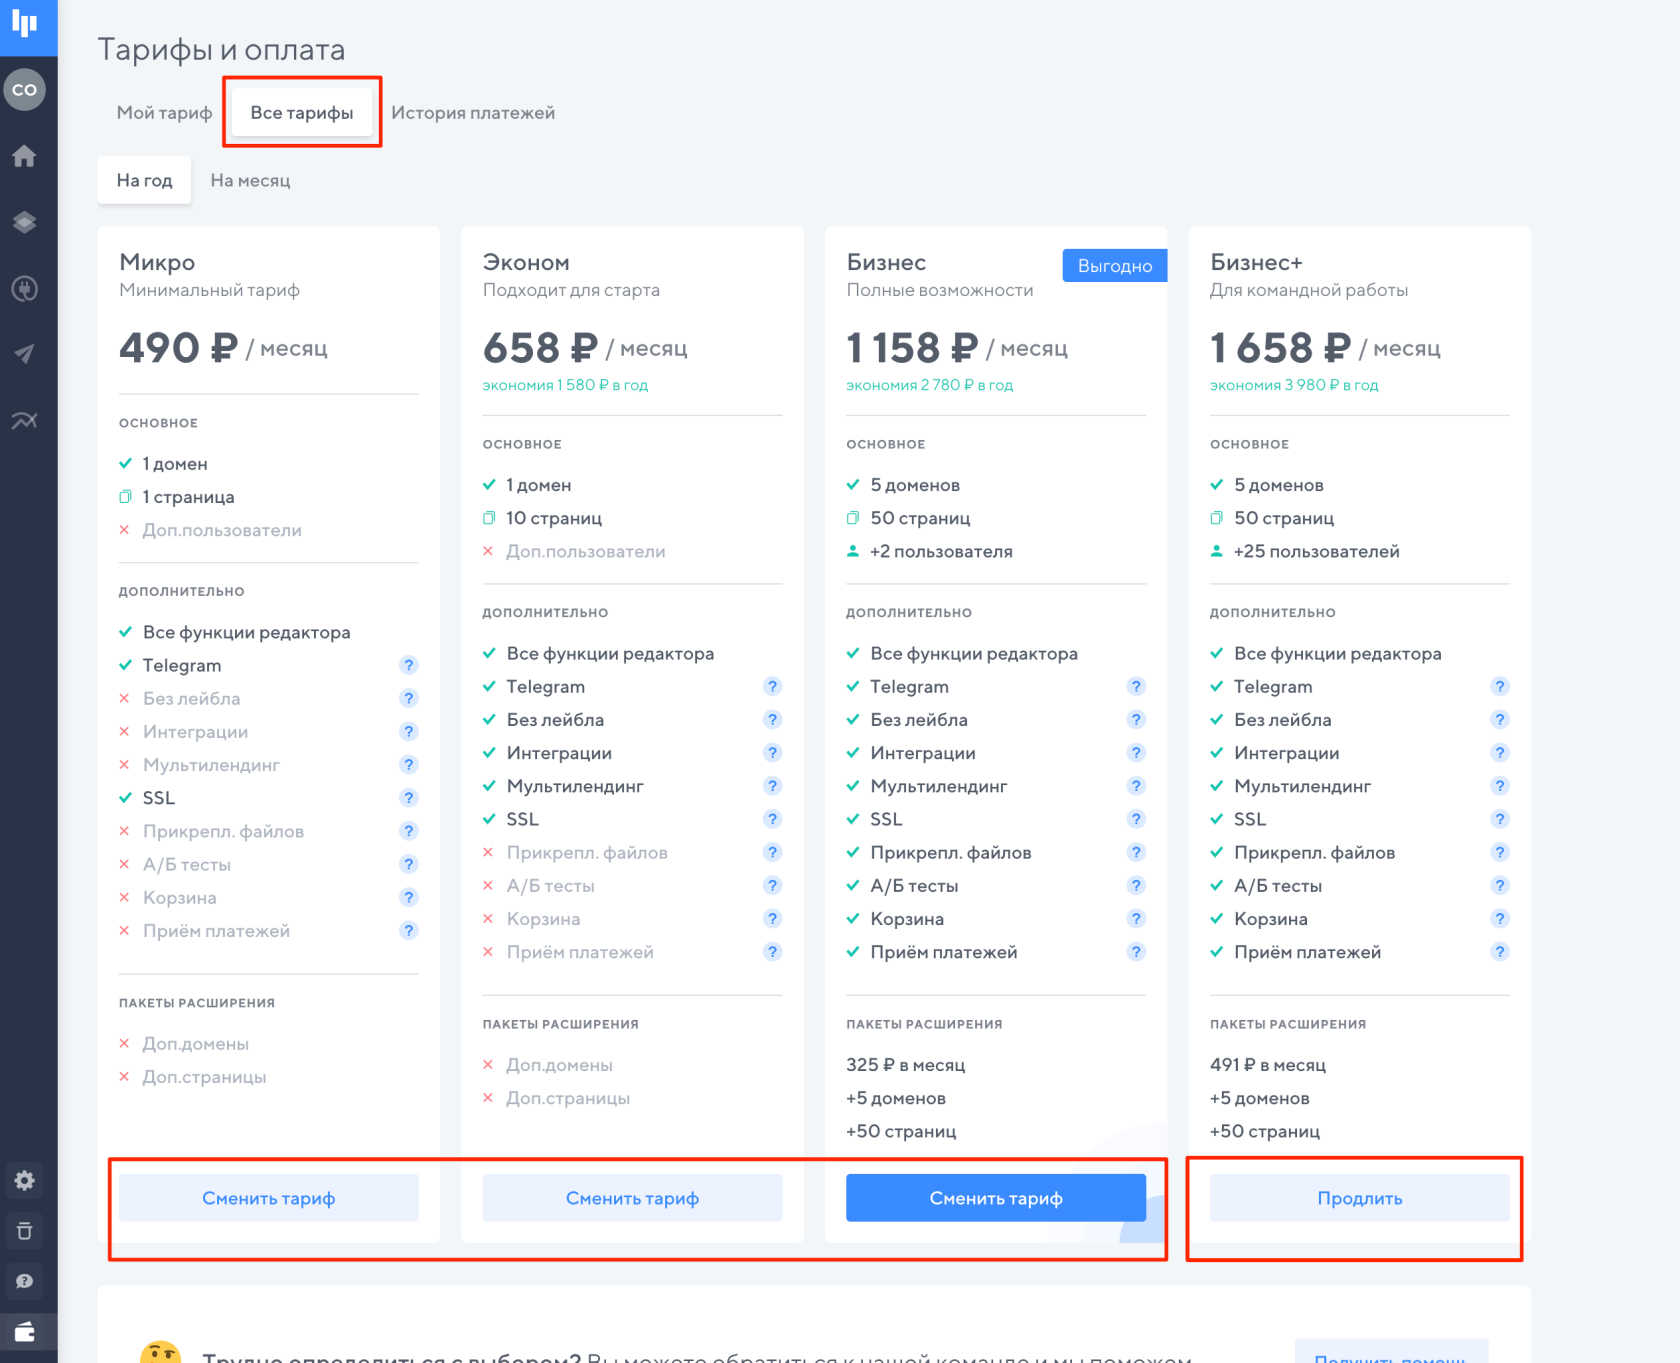Select the Все тарифы tab
Viewport: 1680px width, 1363px height.
[302, 113]
